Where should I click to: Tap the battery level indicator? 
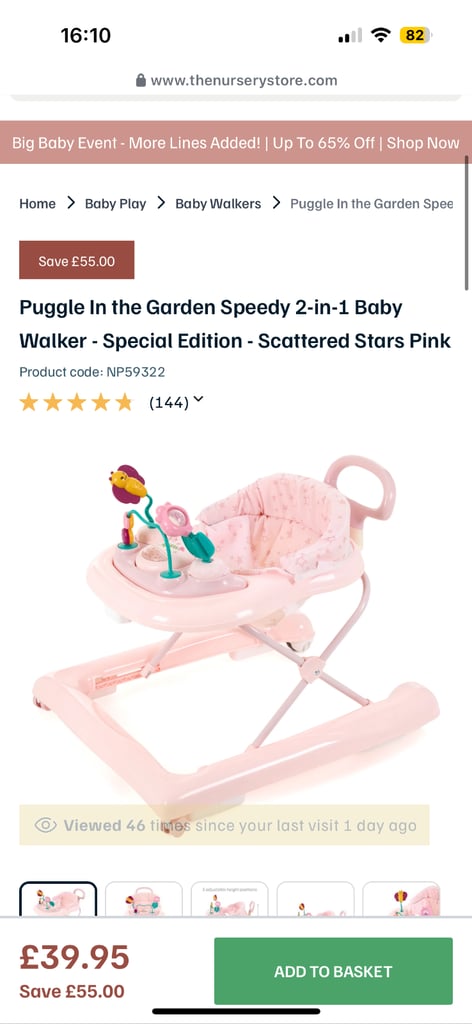416,35
